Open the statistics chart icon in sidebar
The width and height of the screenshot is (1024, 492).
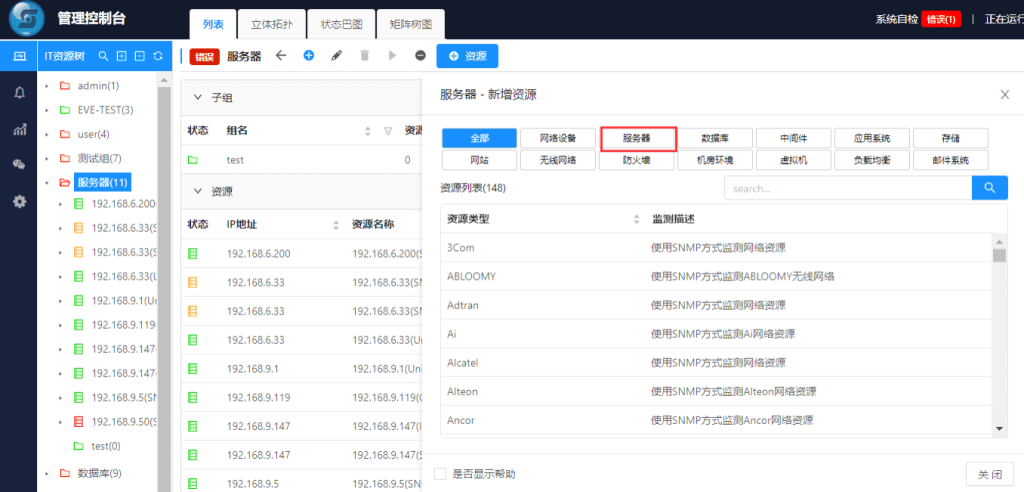[19, 129]
